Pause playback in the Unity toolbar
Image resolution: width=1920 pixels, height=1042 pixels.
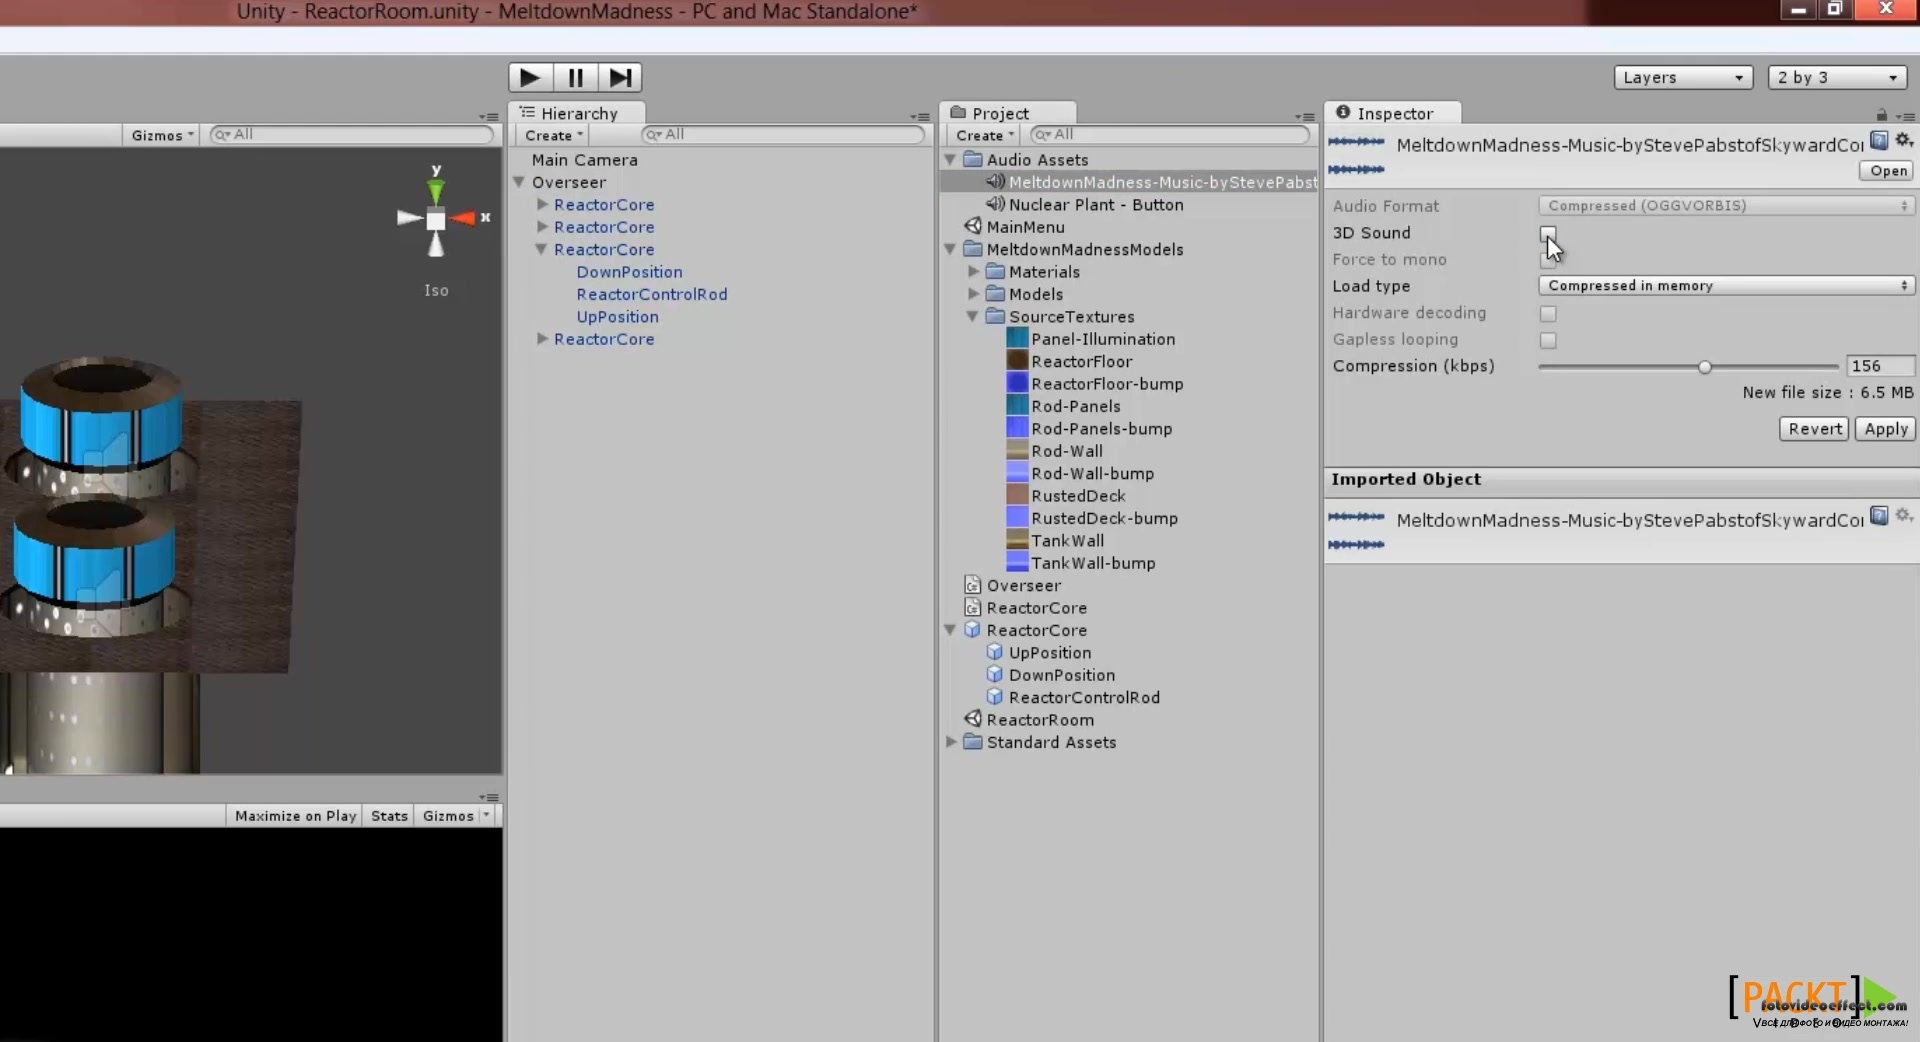coord(575,77)
